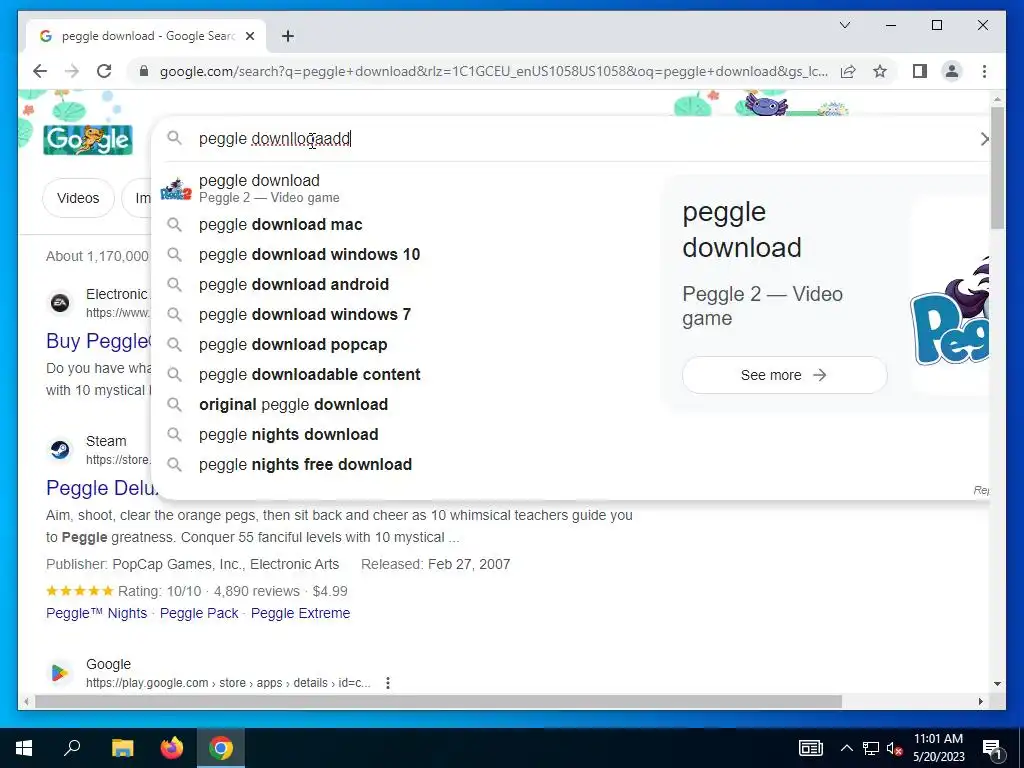
Task: Click the See more button
Action: 784,375
